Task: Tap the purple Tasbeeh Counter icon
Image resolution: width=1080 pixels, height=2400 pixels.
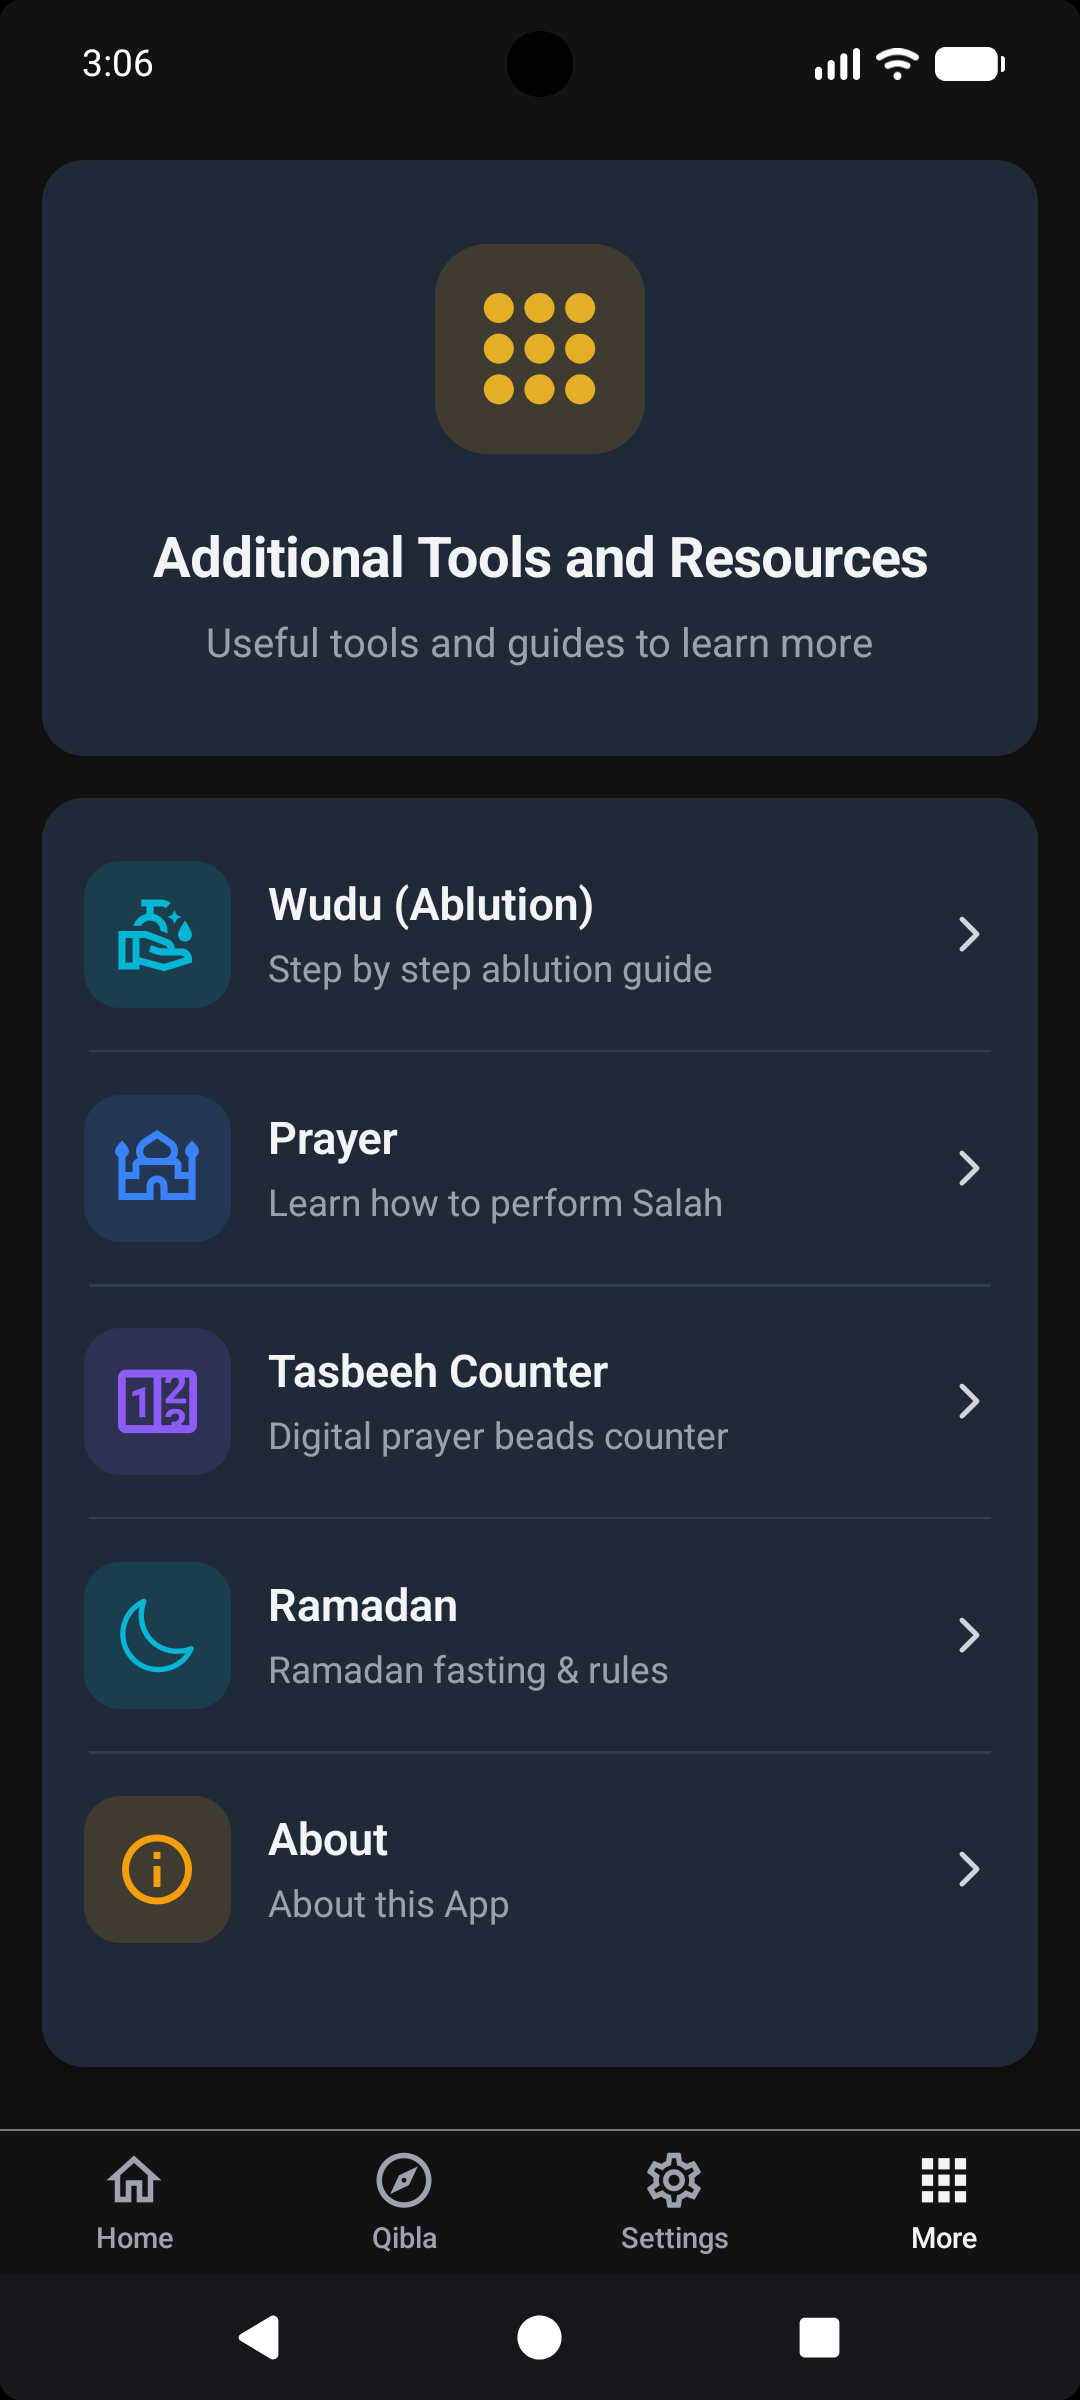Action: click(x=157, y=1401)
